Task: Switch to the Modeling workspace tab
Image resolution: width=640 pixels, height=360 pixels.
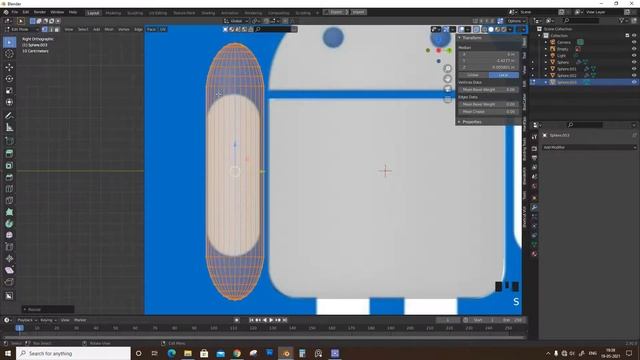Action: [113, 13]
